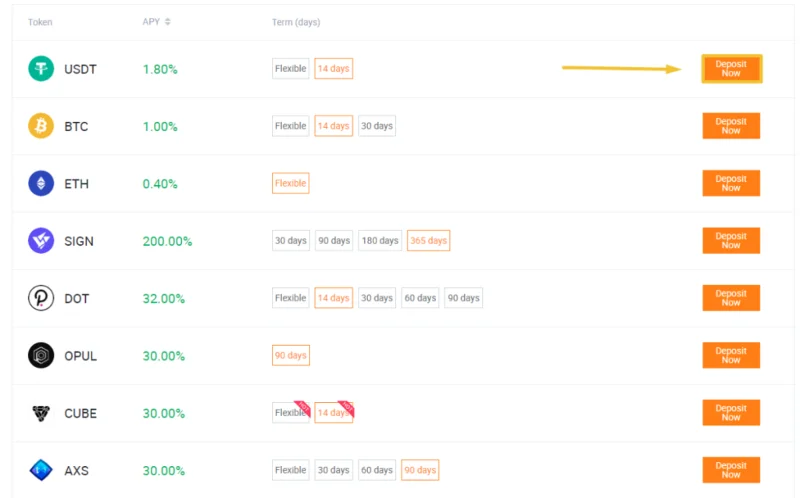Pick 90 days term for DOT
800x498 pixels.
click(x=464, y=298)
